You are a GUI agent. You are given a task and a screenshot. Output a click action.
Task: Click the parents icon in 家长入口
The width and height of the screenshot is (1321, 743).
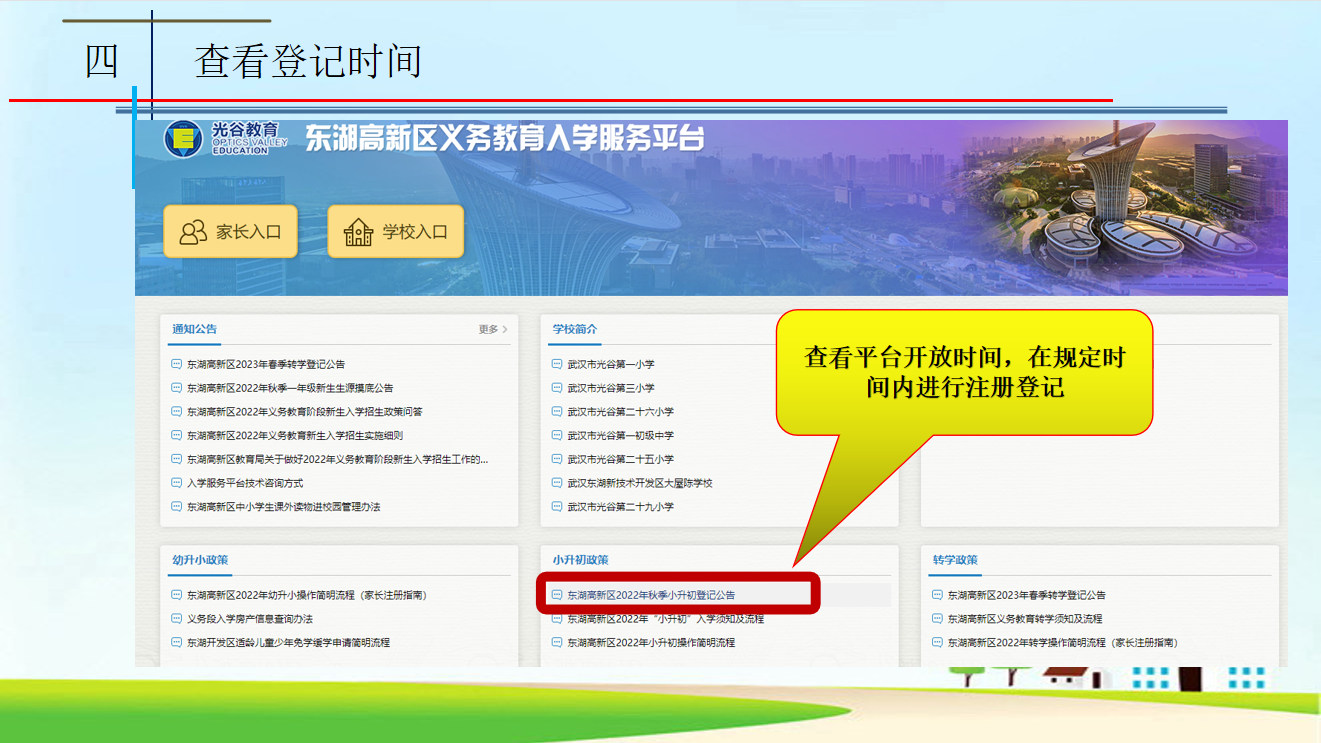[x=192, y=232]
